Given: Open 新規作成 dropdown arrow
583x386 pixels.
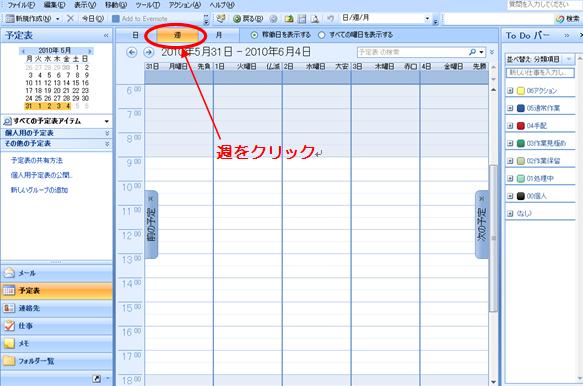Looking at the screenshot, I should 58,19.
